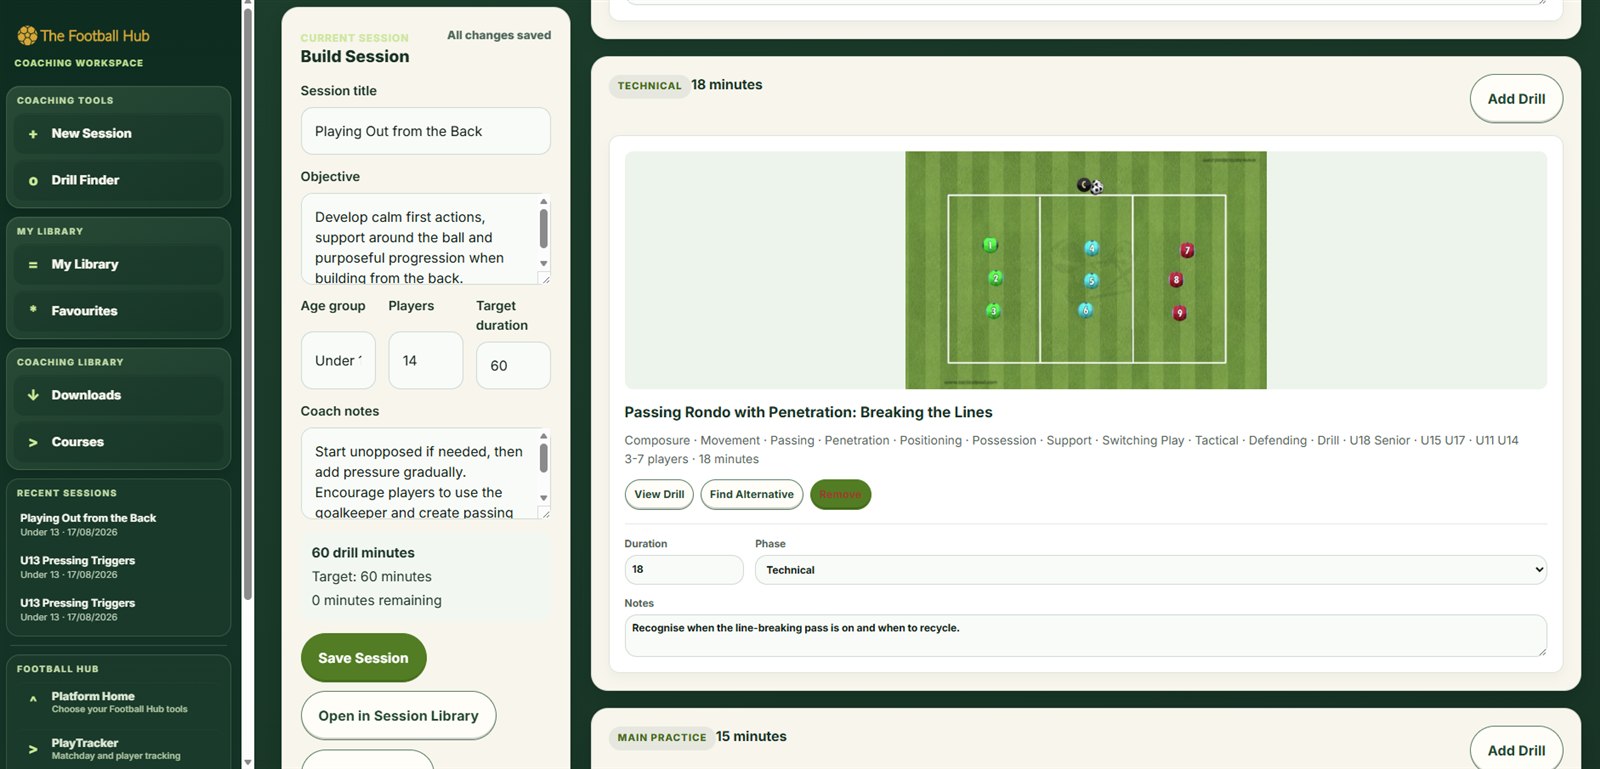This screenshot has width=1600, height=769.
Task: Click the Passing Rondo drill diagram thumbnail
Action: (1086, 270)
